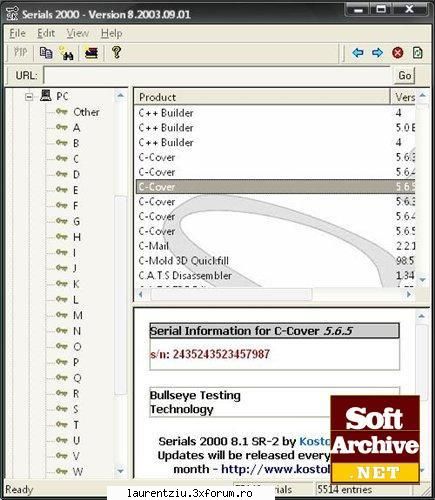Open the Edit menu
Image resolution: width=435 pixels, height=500 pixels.
pyautogui.click(x=46, y=33)
